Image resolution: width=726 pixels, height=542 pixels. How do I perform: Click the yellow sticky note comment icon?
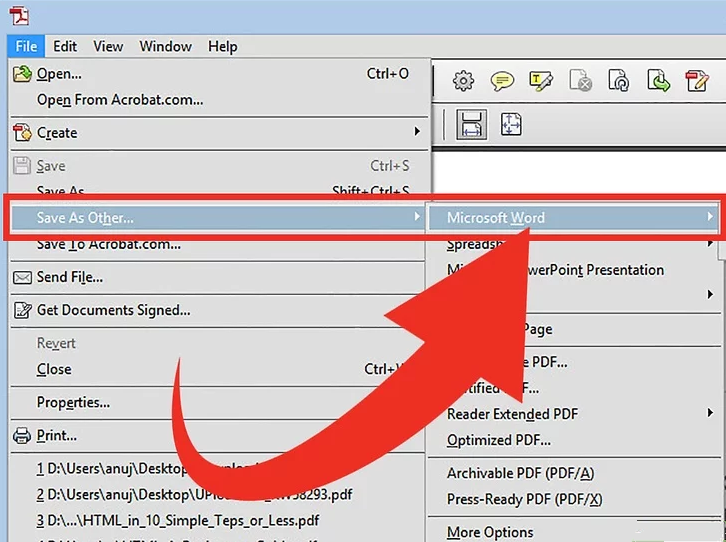[x=502, y=81]
